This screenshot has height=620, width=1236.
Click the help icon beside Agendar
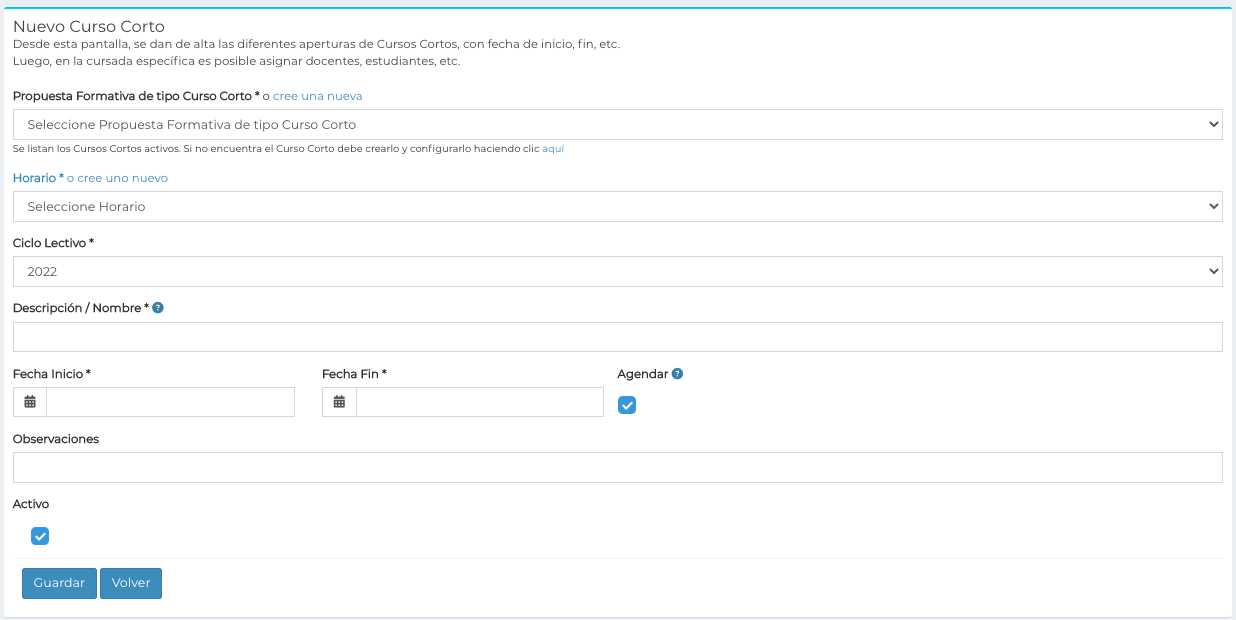(677, 374)
